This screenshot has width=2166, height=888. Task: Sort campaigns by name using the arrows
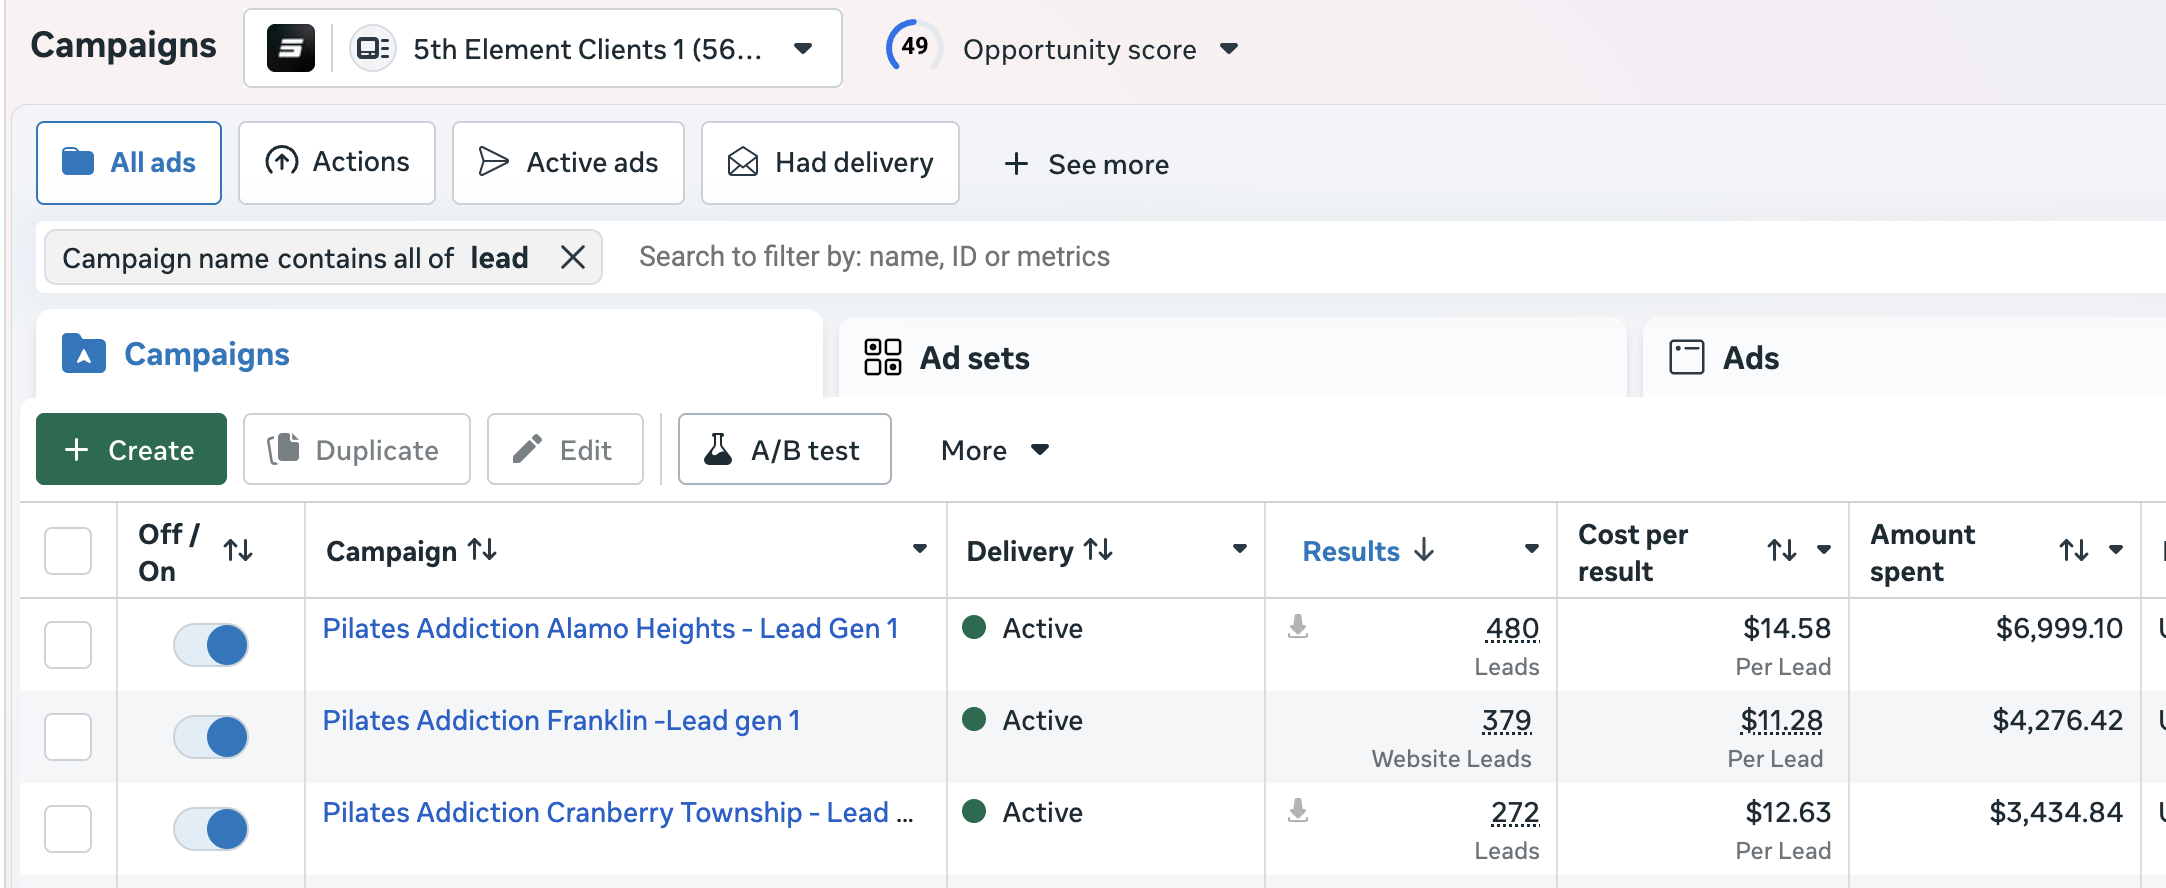pyautogui.click(x=483, y=549)
